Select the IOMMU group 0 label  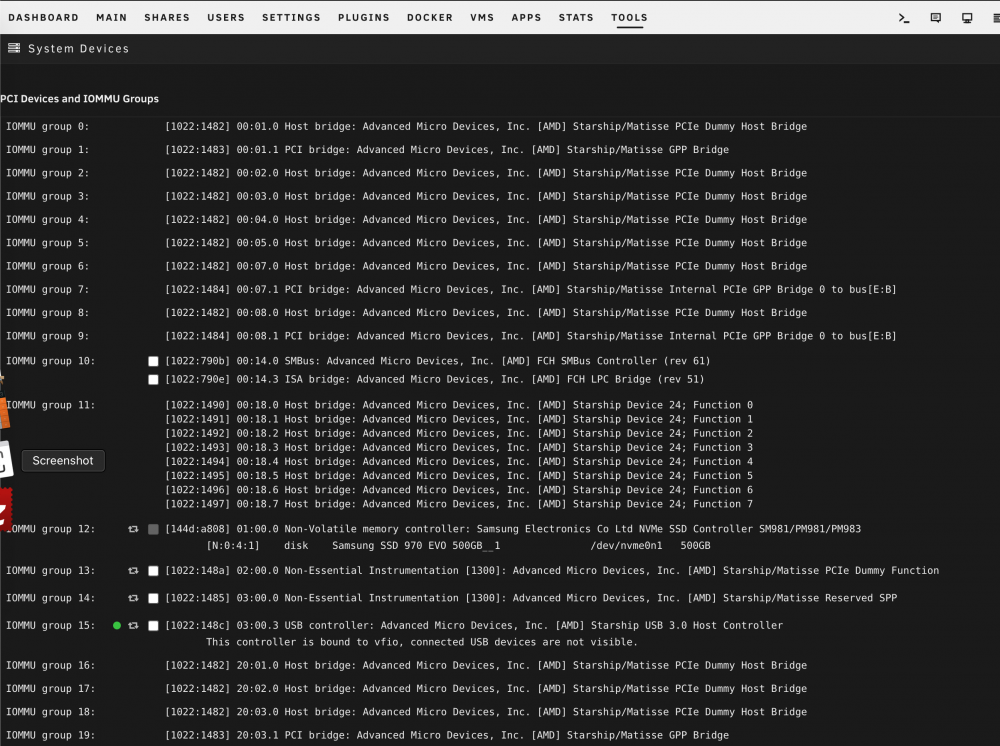(48, 126)
